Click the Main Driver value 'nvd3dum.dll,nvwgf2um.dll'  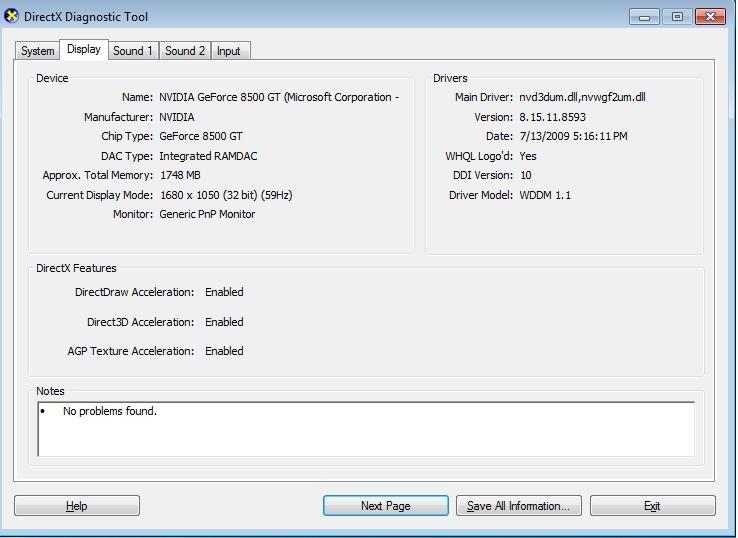(582, 97)
